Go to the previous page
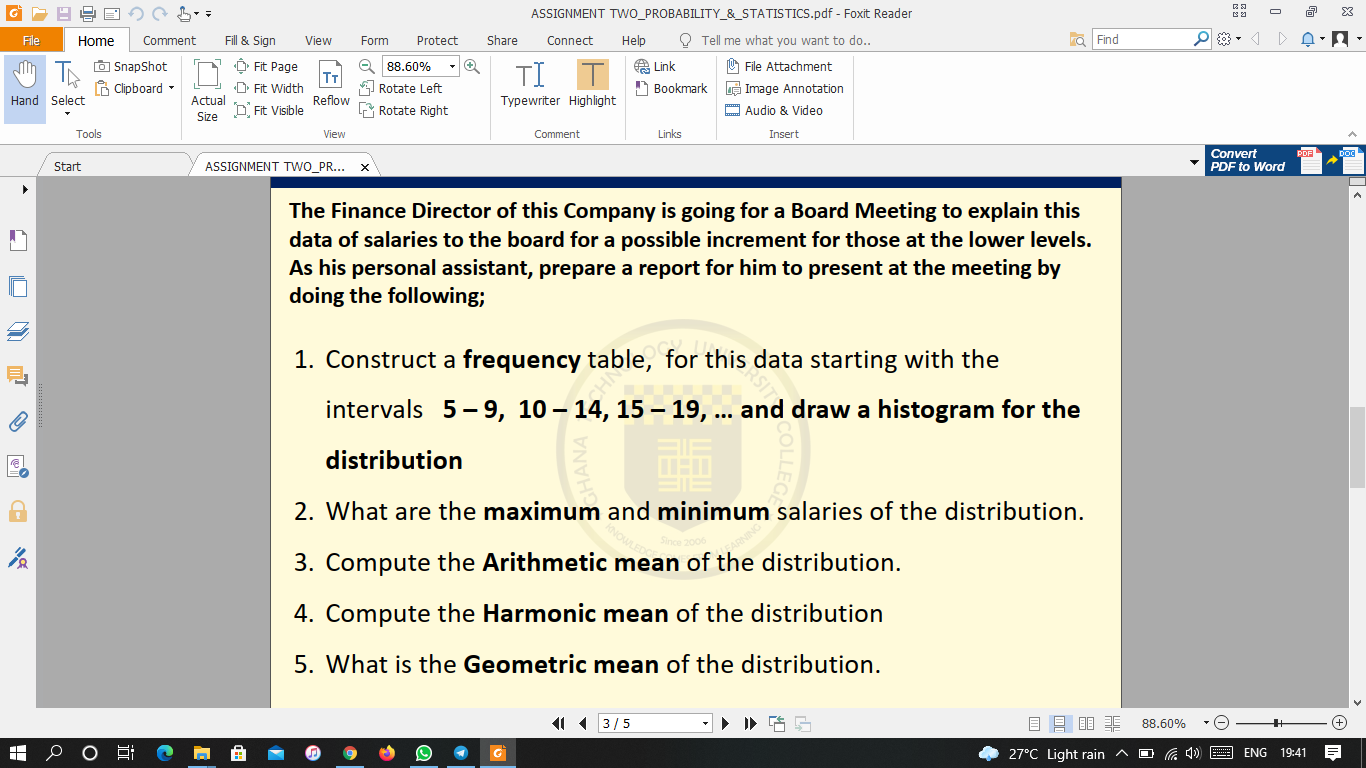Image resolution: width=1366 pixels, height=768 pixels. (x=582, y=723)
